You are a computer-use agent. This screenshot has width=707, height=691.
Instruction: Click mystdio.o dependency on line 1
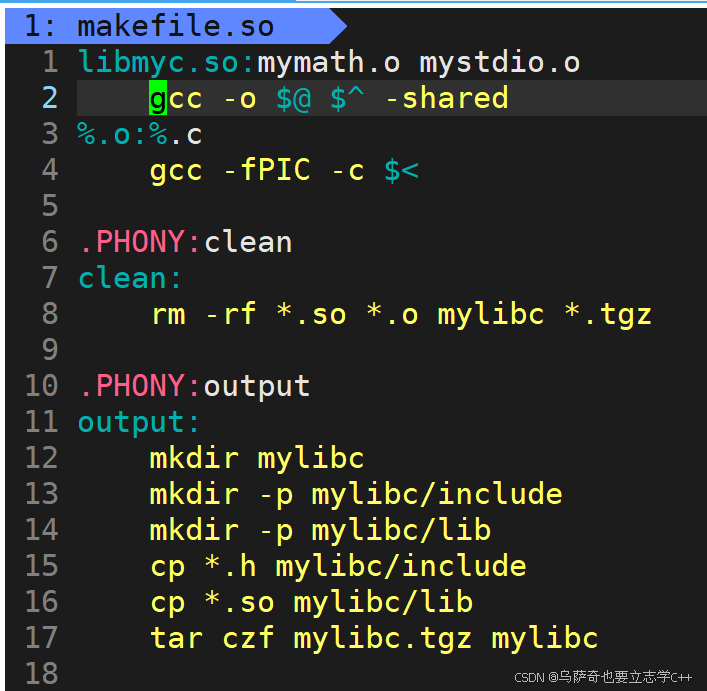(500, 63)
